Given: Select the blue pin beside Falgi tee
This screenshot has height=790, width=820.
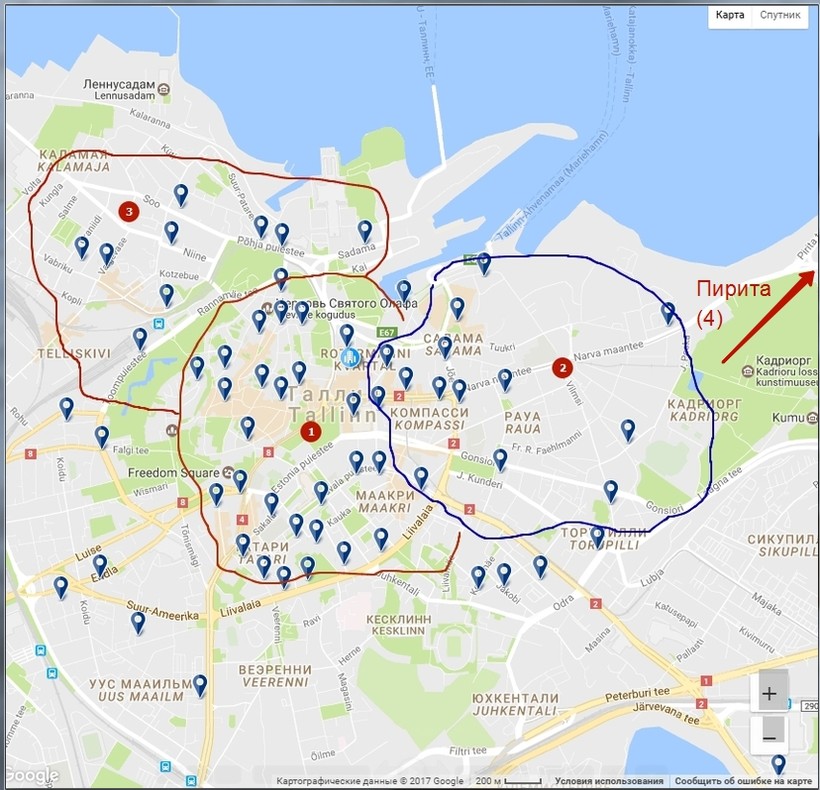Looking at the screenshot, I should point(102,437).
